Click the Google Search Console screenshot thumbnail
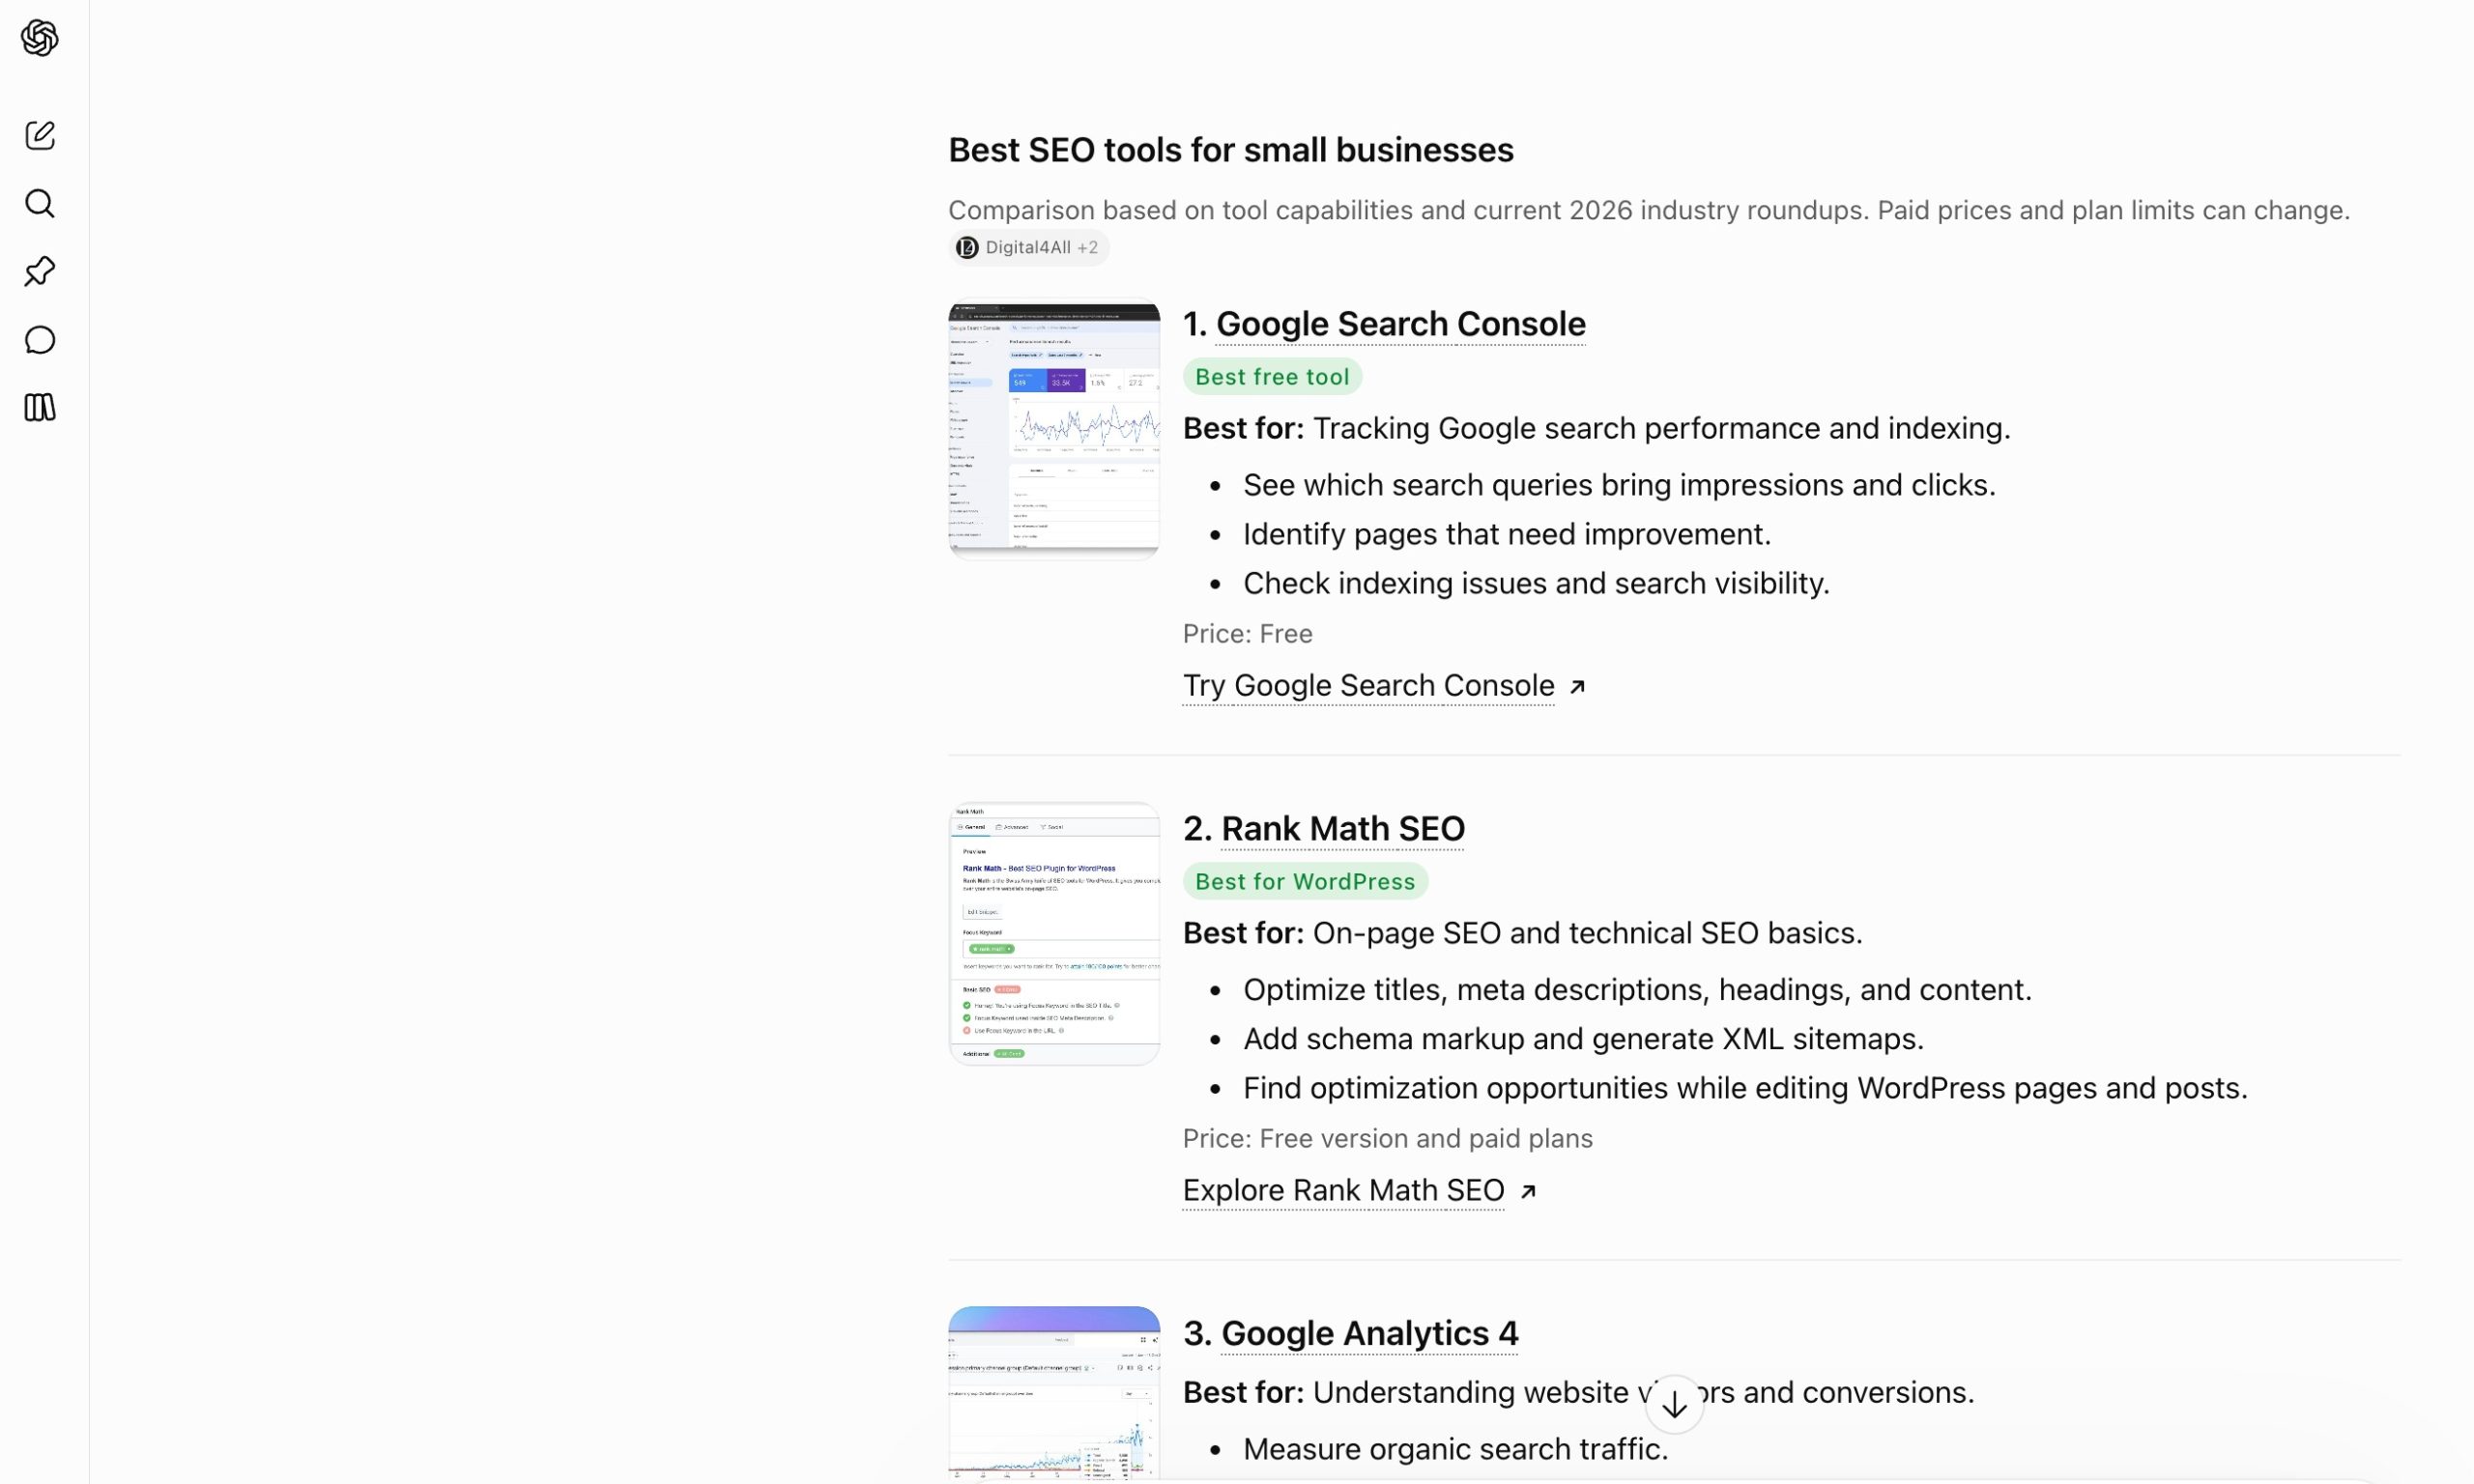Image resolution: width=2474 pixels, height=1484 pixels. click(x=1054, y=428)
